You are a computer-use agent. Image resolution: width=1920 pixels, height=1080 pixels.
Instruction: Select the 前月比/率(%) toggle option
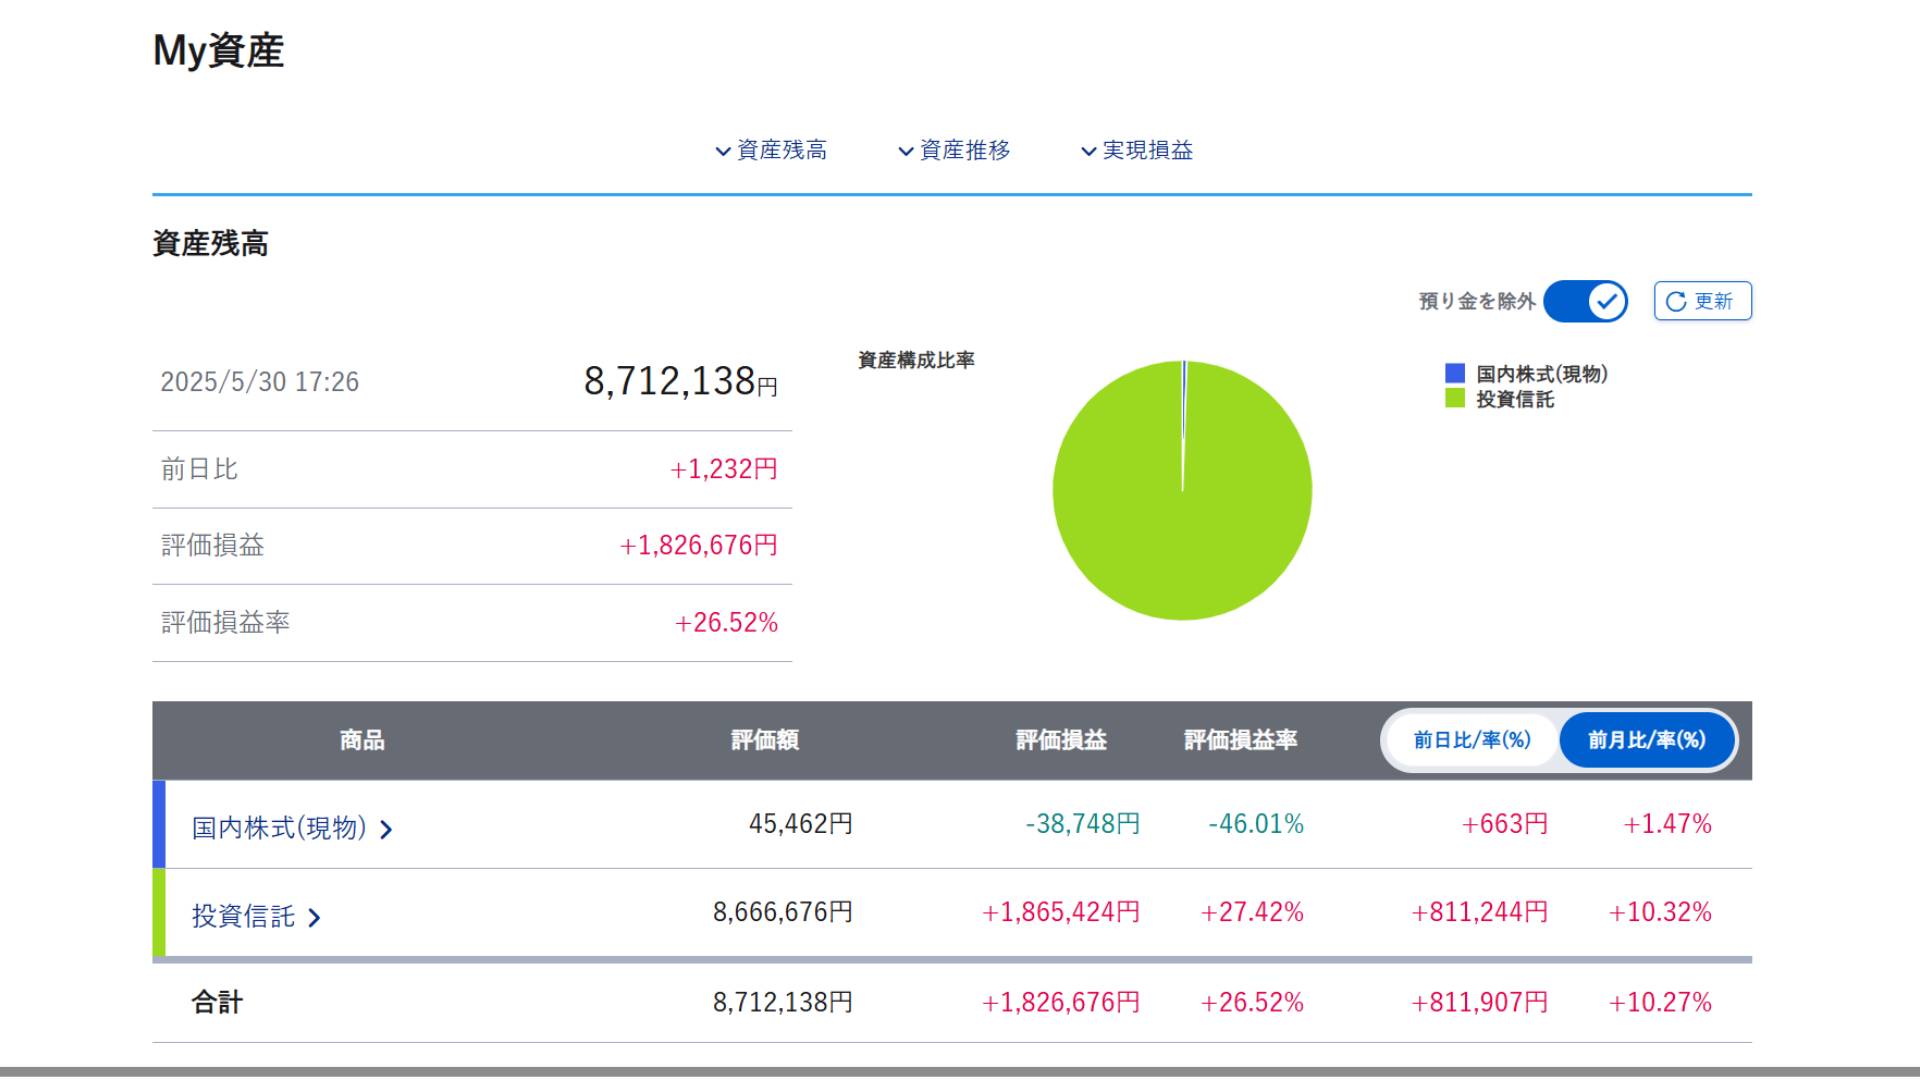pos(1647,740)
